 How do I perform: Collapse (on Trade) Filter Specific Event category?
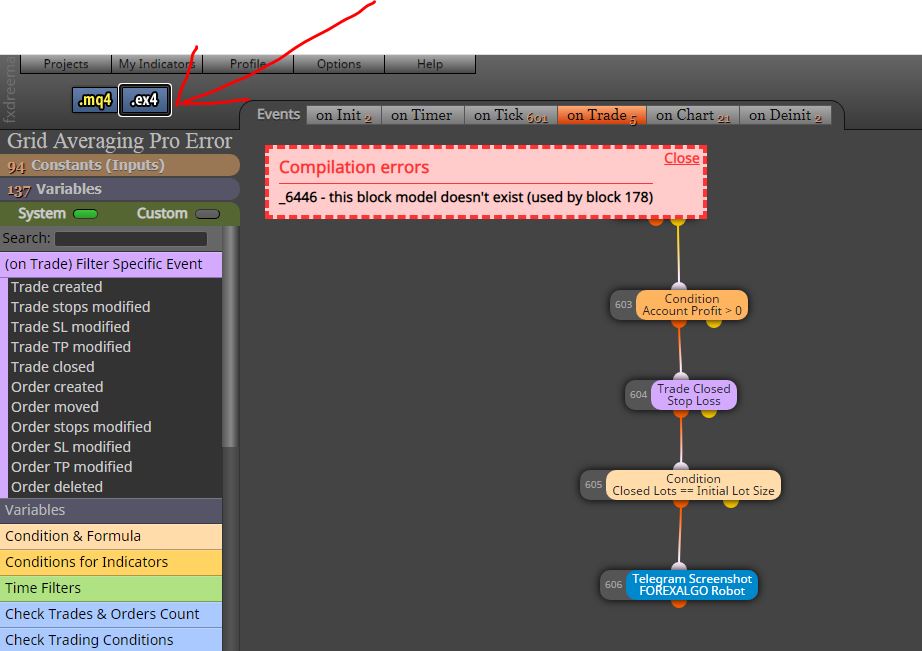111,264
